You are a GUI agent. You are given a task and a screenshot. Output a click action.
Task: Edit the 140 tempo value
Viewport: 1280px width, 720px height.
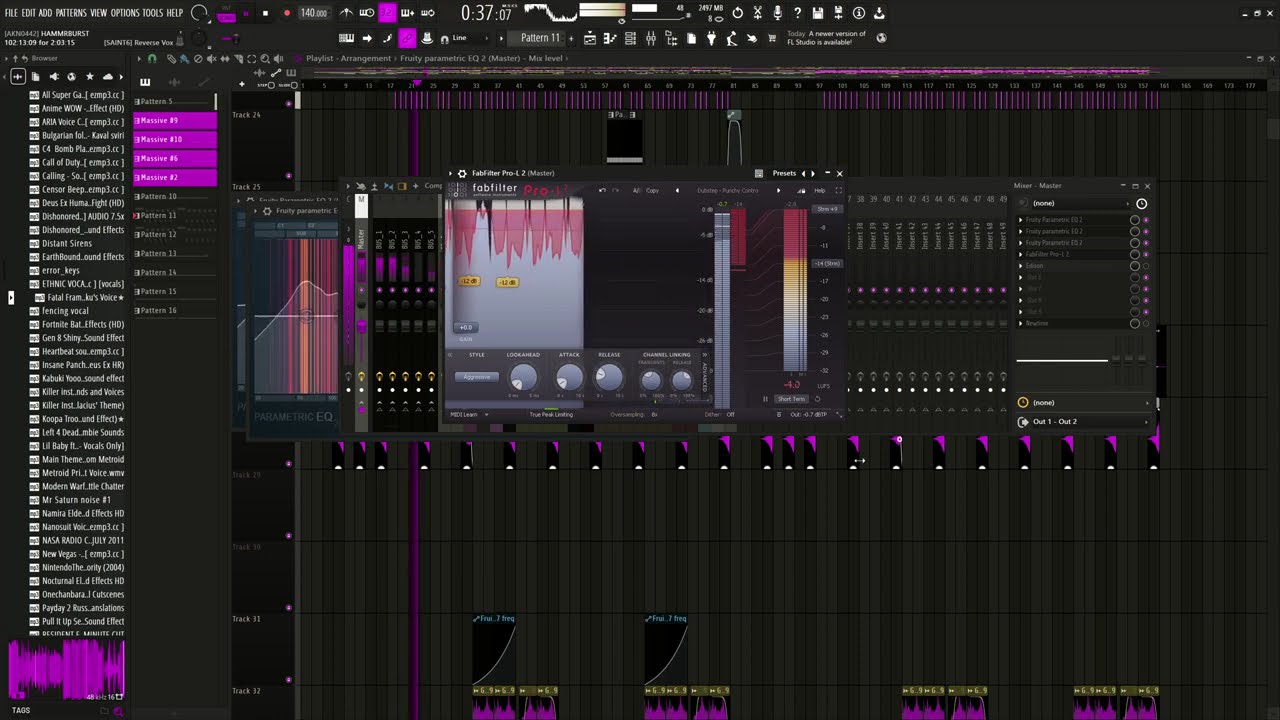click(x=314, y=13)
